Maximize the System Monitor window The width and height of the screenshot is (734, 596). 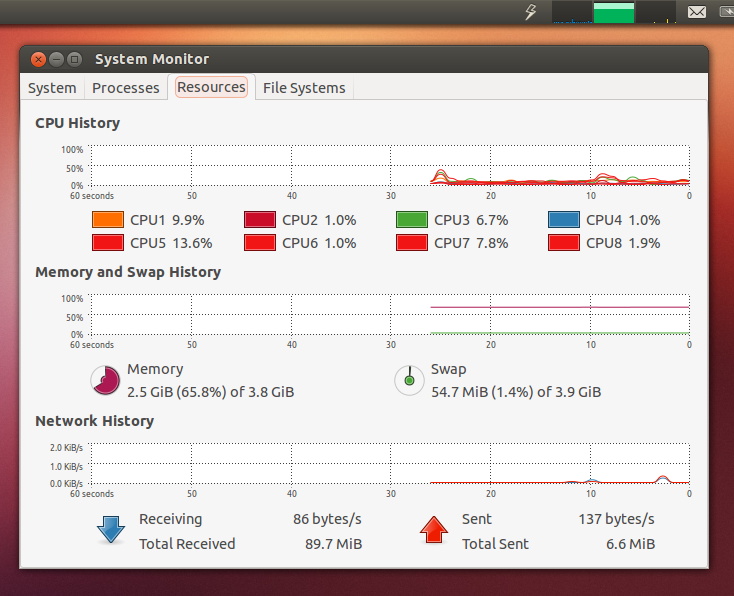pyautogui.click(x=74, y=59)
